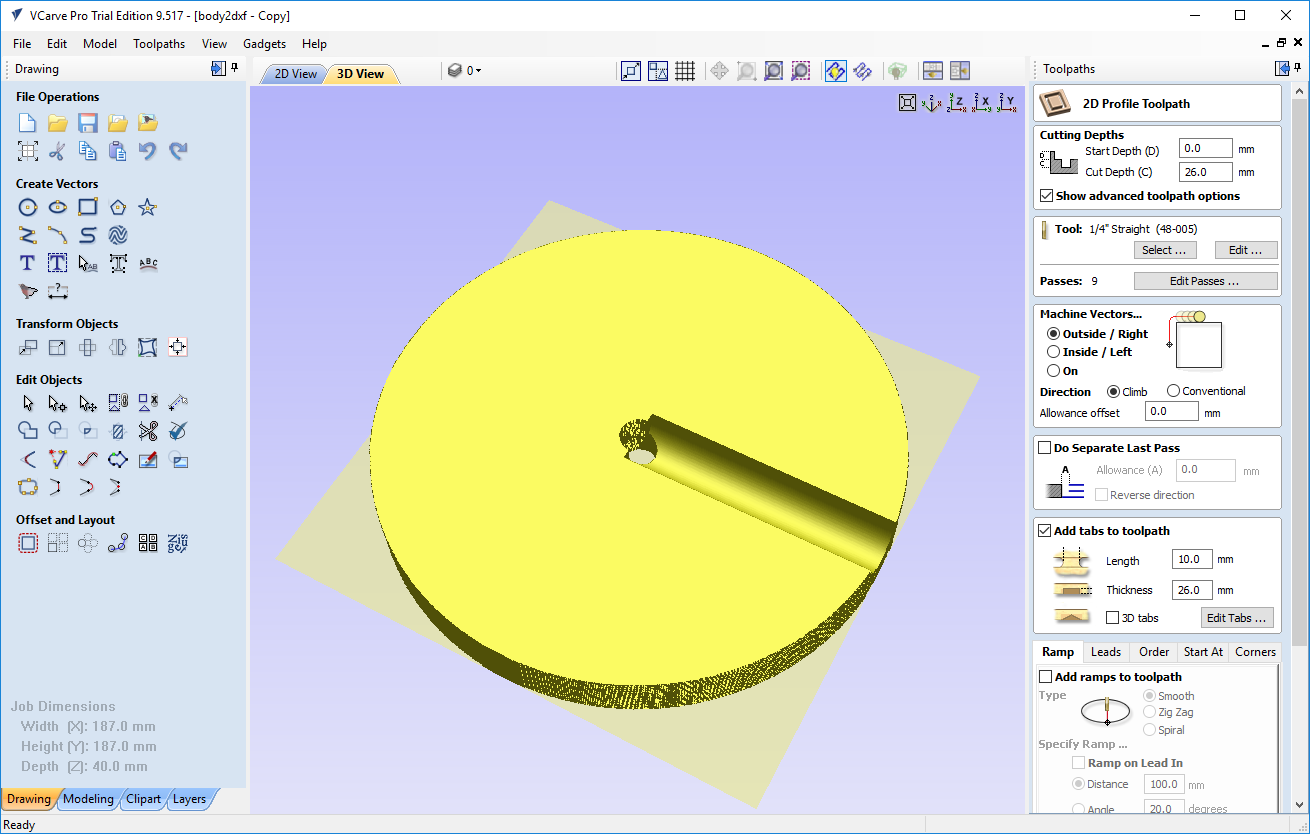Disable Add tabs to toolpath
The height and width of the screenshot is (834, 1310).
(1045, 531)
